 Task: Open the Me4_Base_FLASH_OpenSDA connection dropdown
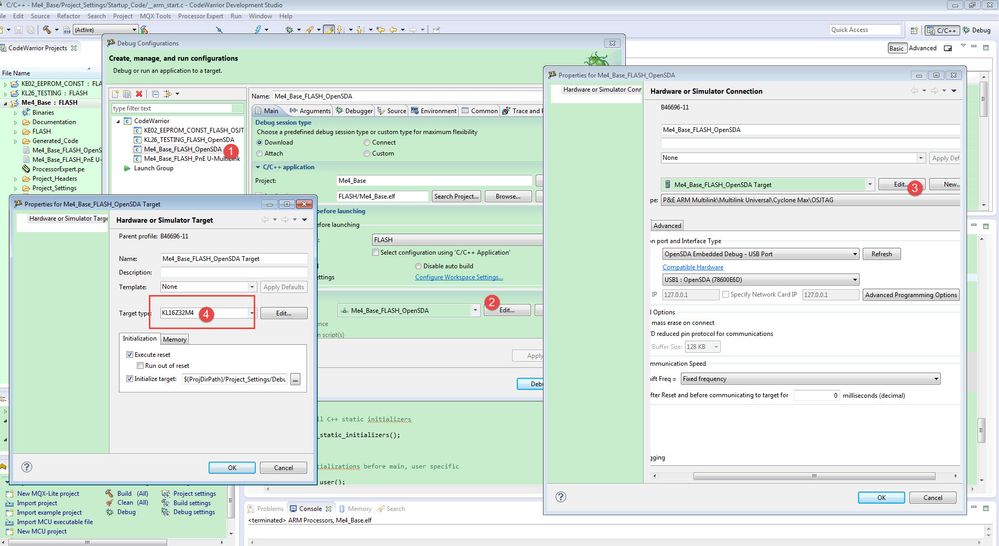pyautogui.click(x=475, y=310)
